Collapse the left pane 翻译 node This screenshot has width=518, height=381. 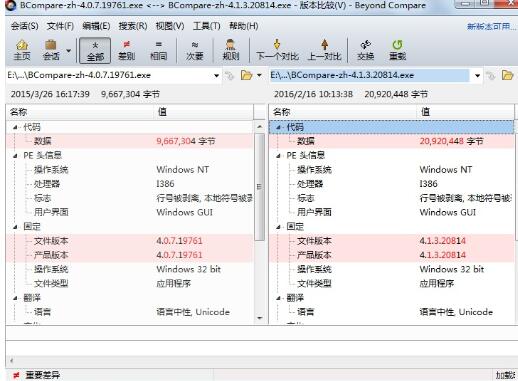point(15,298)
